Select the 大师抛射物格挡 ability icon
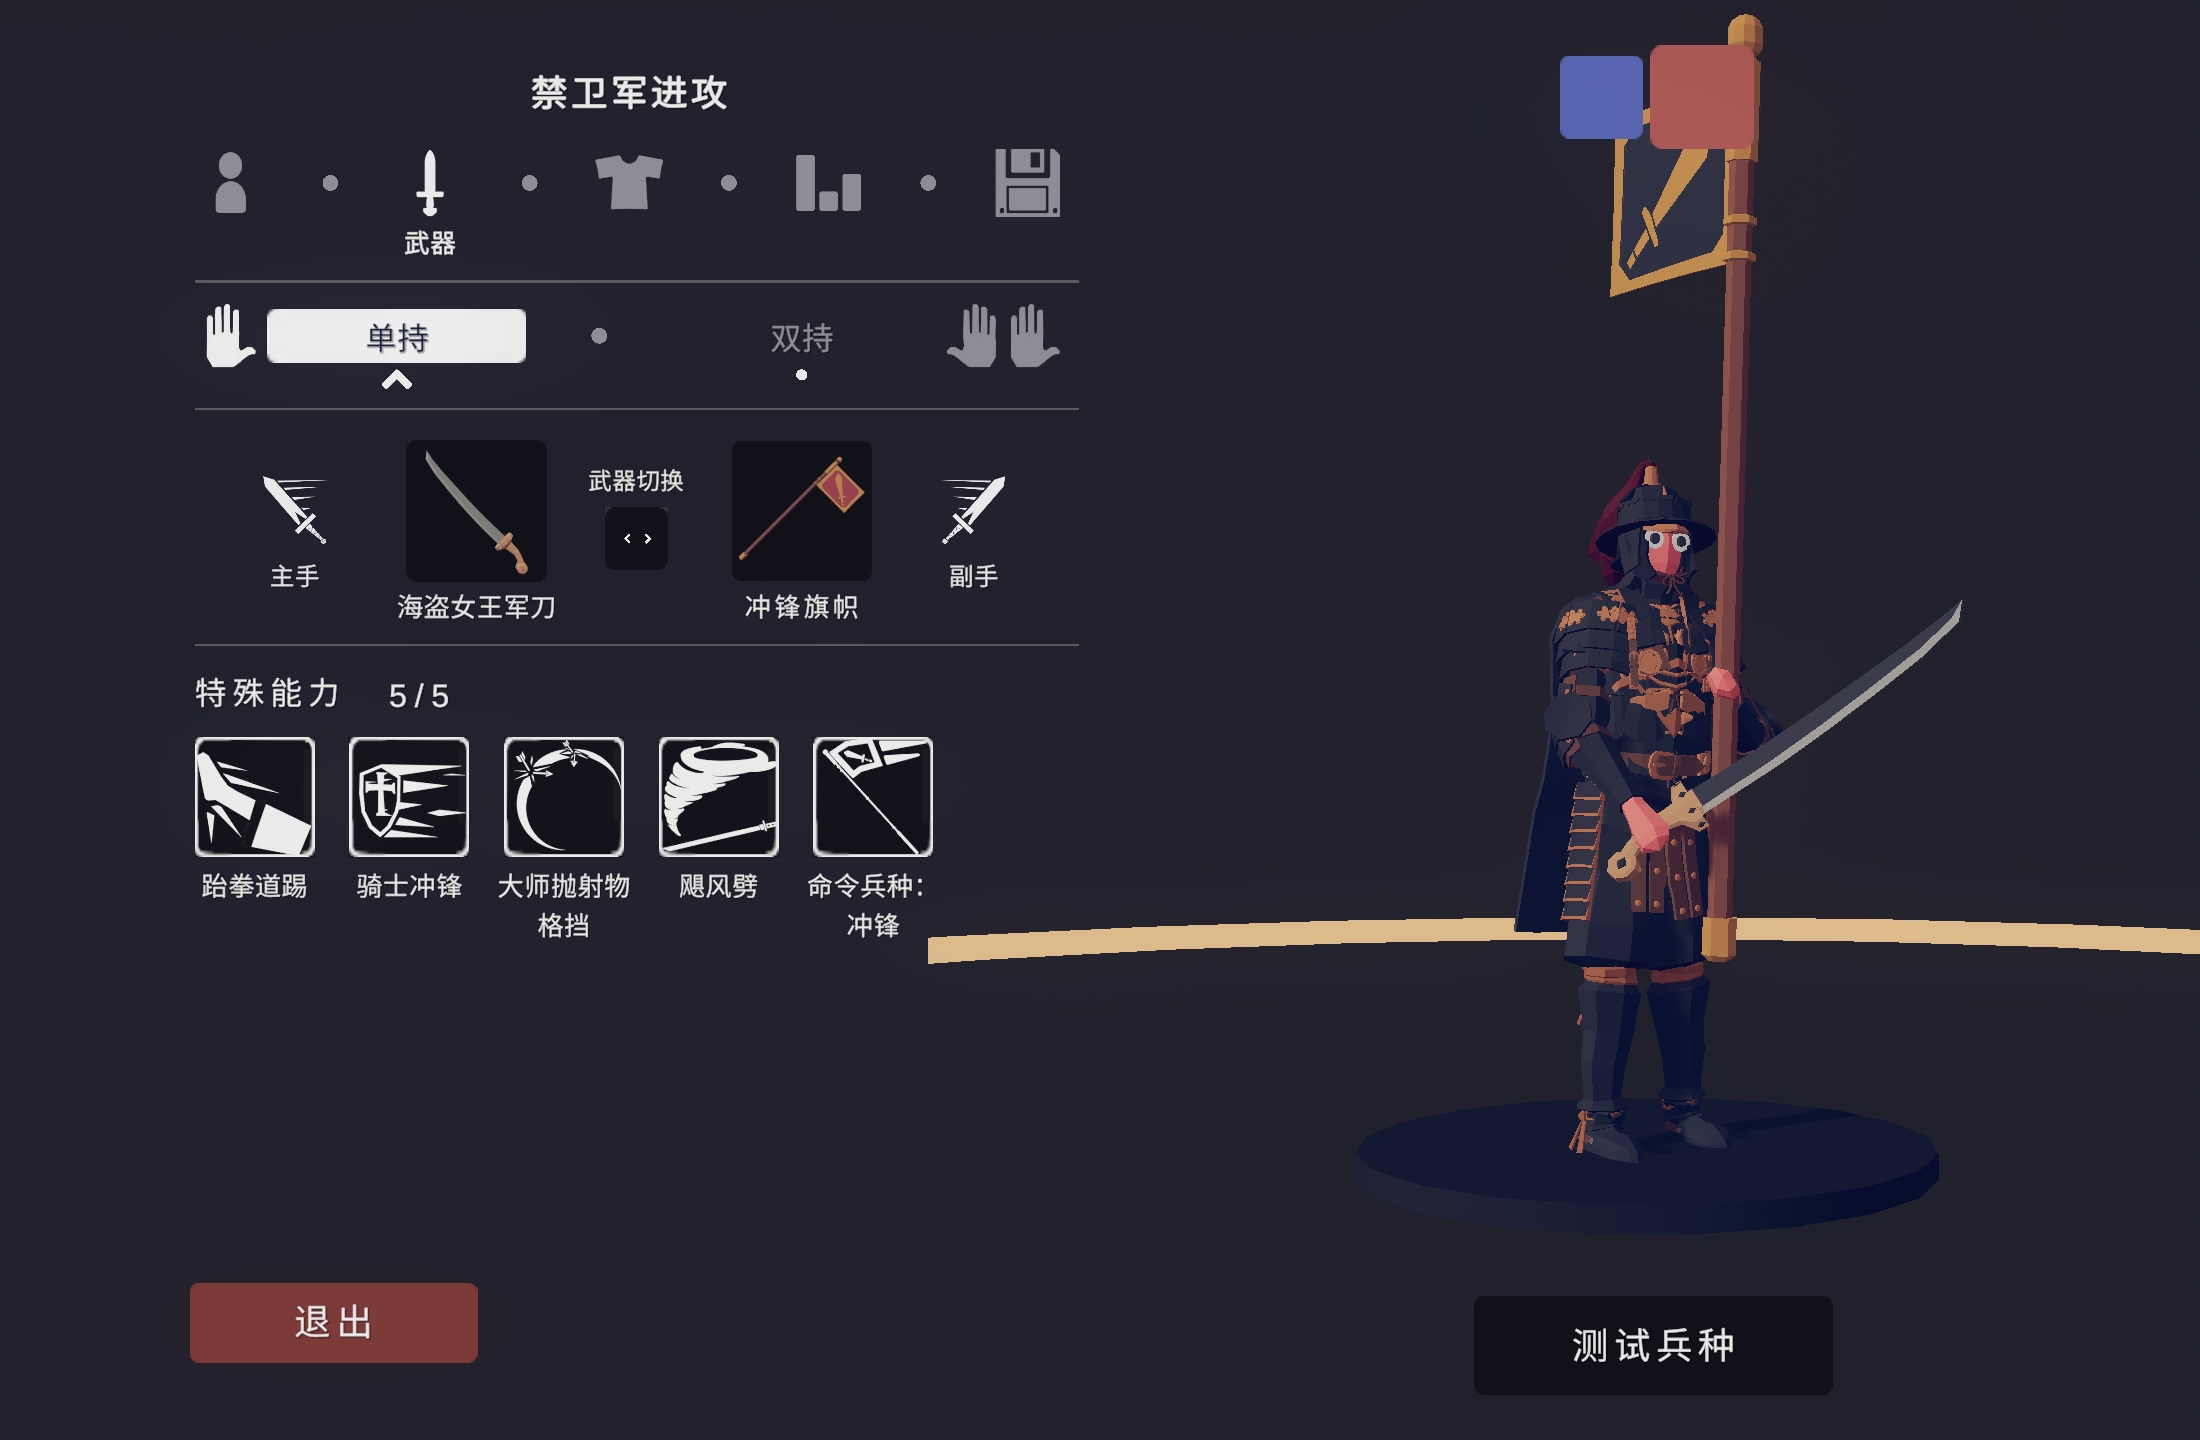Viewport: 2200px width, 1440px height. (564, 797)
